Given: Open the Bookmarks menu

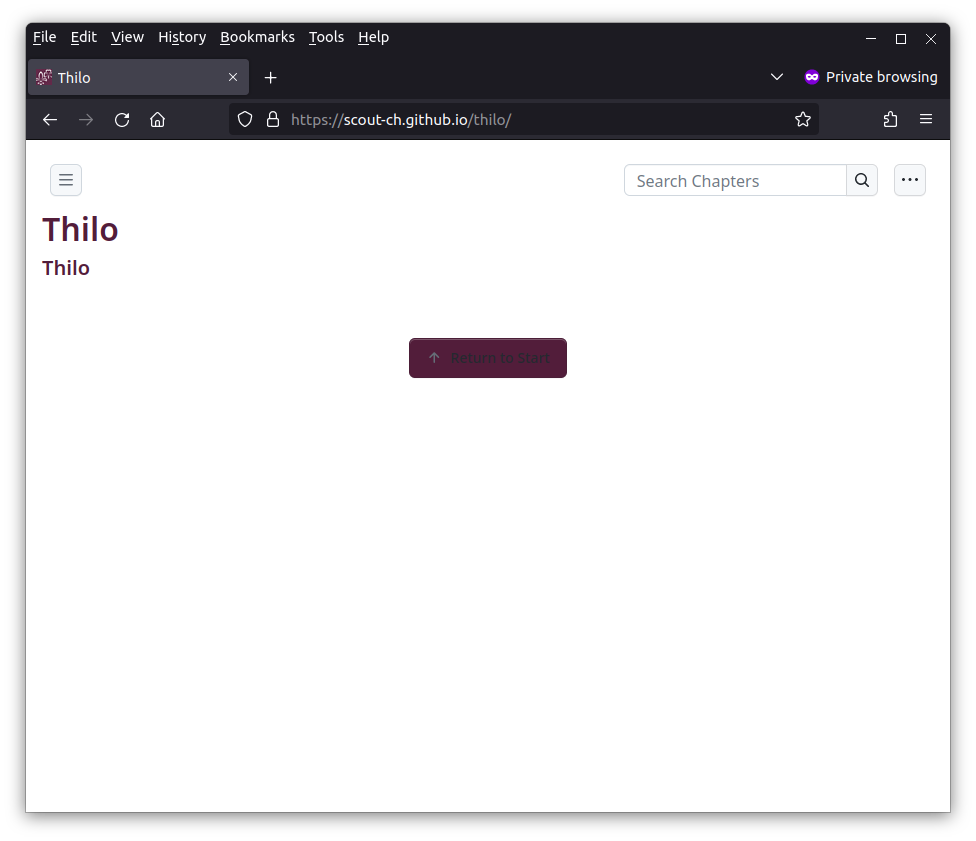Looking at the screenshot, I should (257, 37).
